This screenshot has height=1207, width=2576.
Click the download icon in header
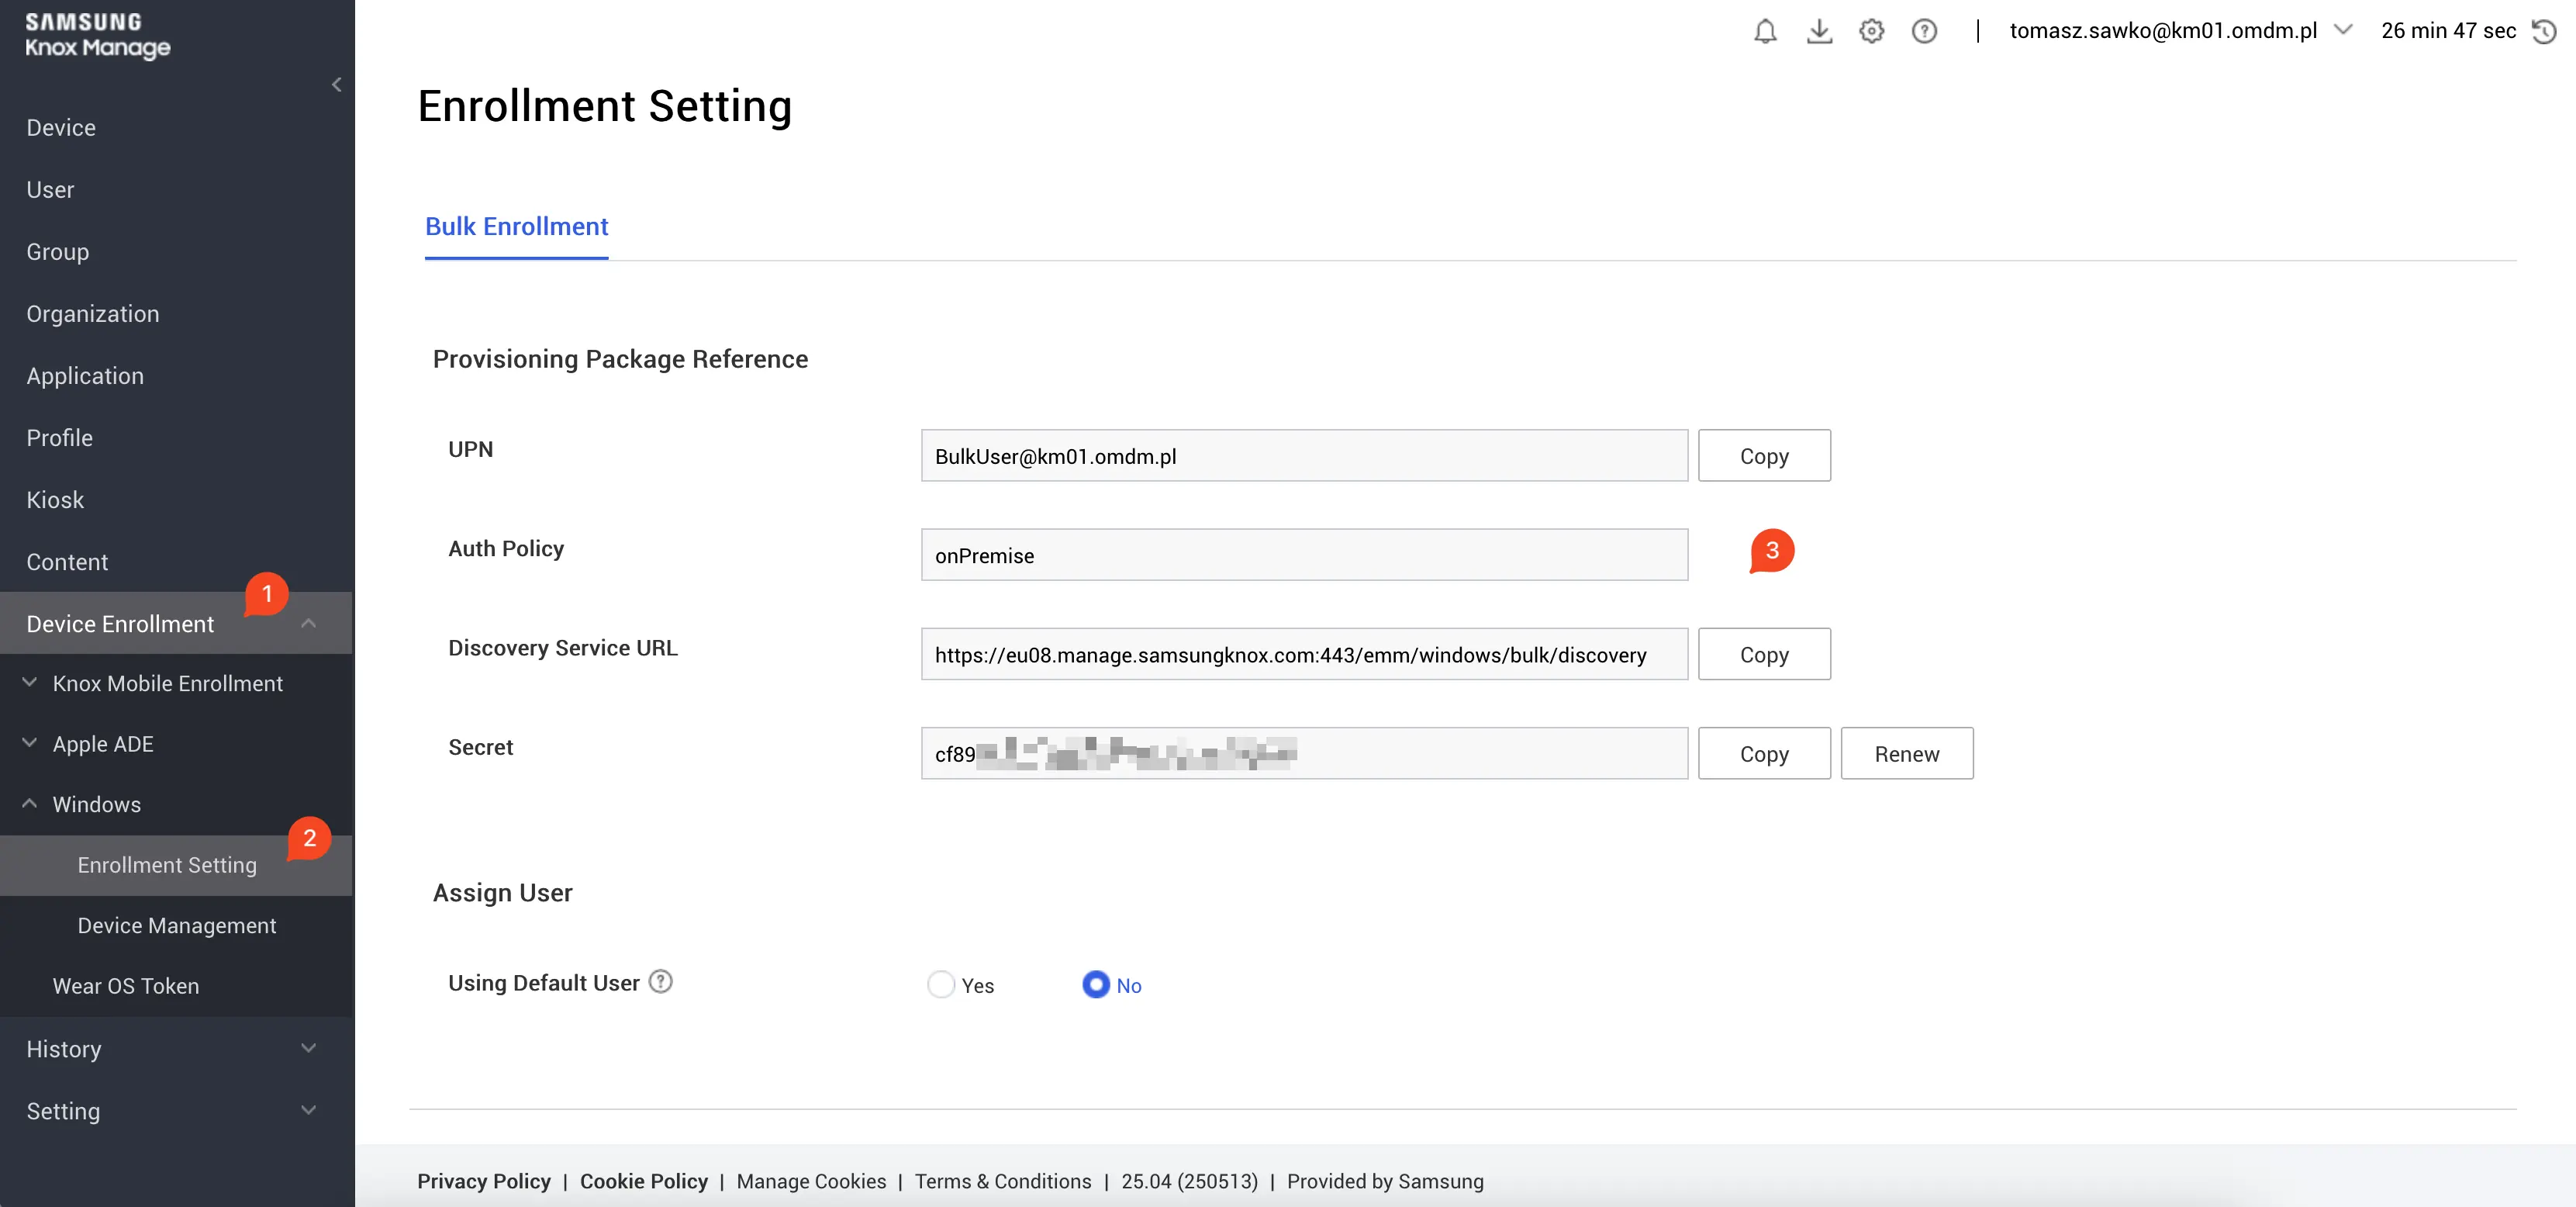click(x=1819, y=31)
